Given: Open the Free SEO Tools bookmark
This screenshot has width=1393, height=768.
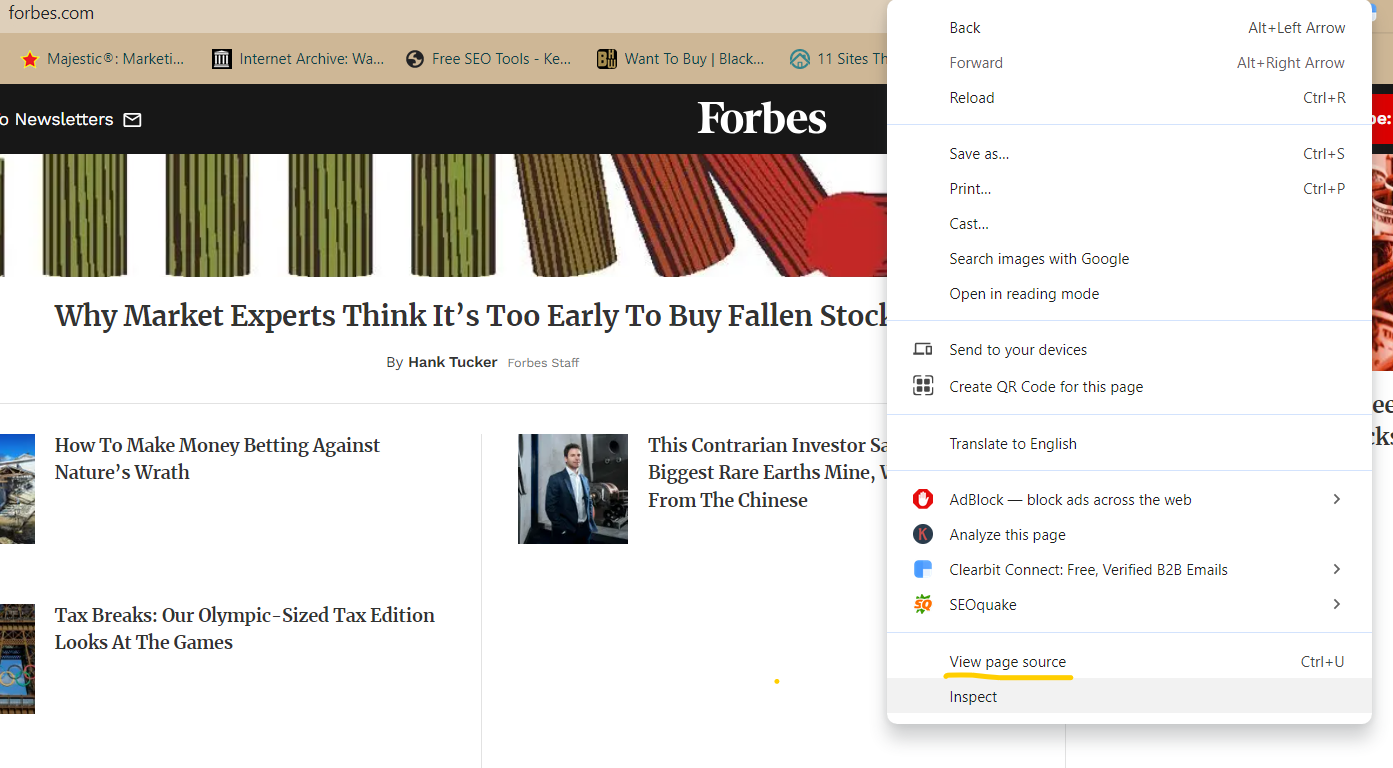Looking at the screenshot, I should 489,59.
